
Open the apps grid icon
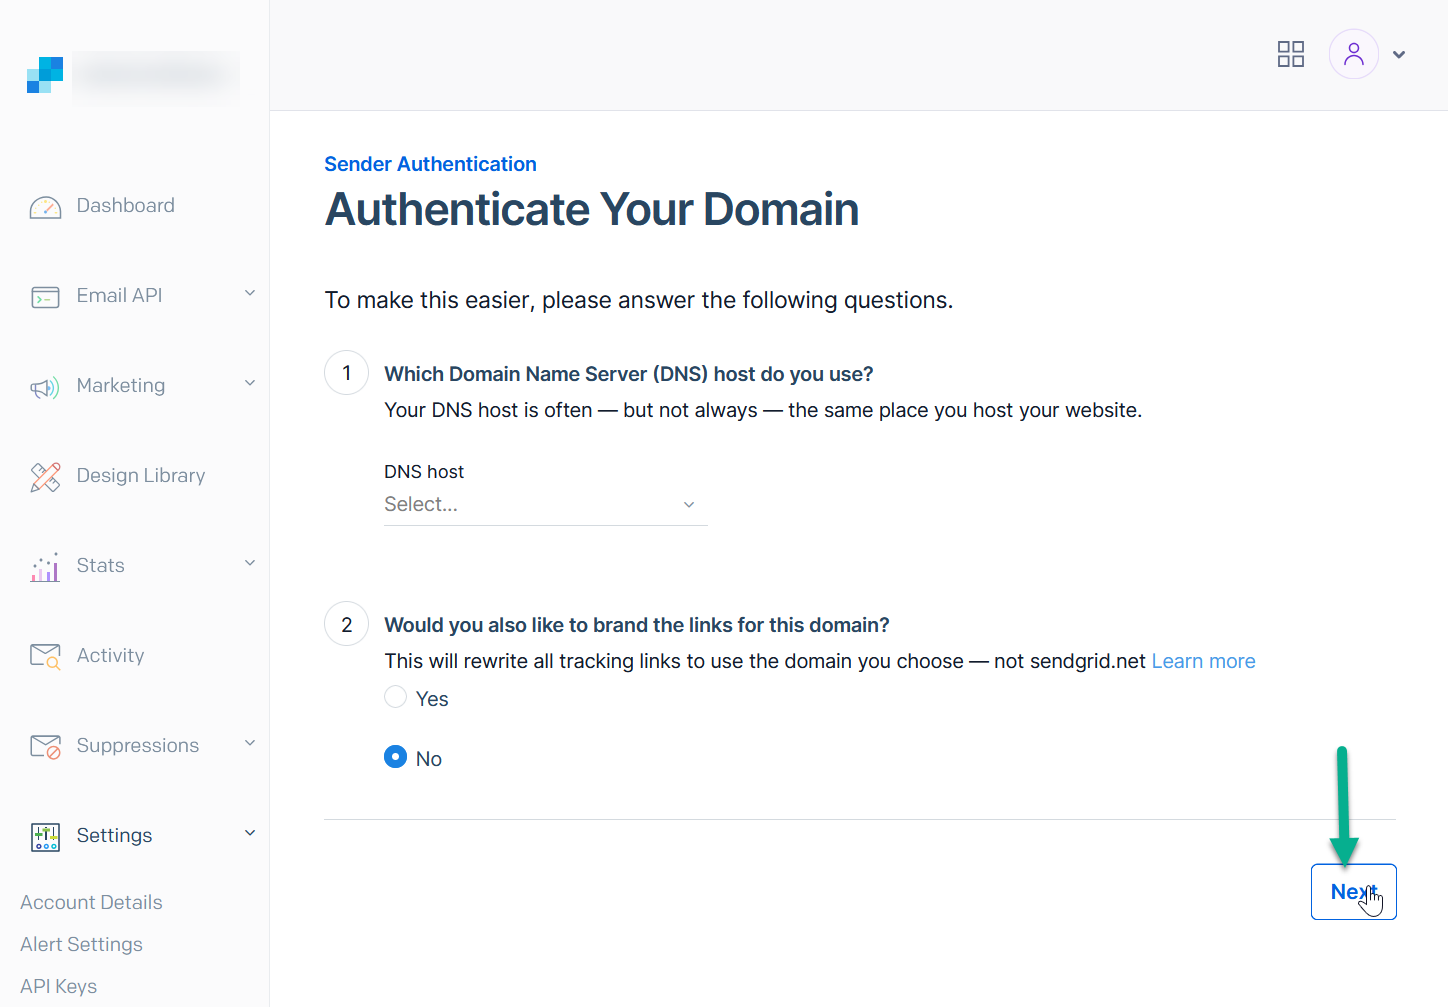[x=1291, y=54]
